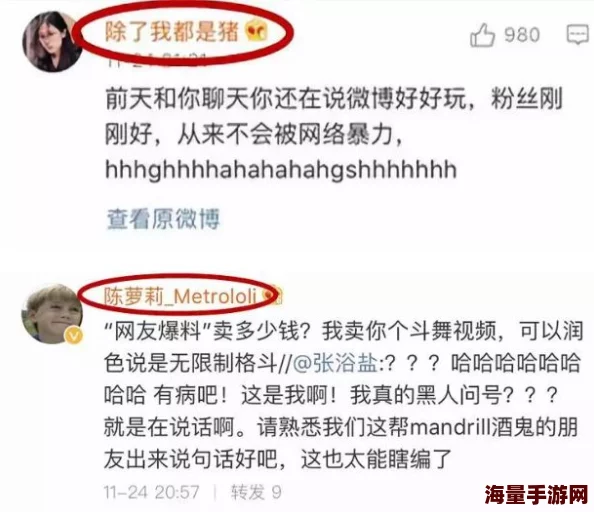This screenshot has width=594, height=513.
Task: Click the first comment text starting 前天和你聊天
Action: pyautogui.click(x=333, y=117)
